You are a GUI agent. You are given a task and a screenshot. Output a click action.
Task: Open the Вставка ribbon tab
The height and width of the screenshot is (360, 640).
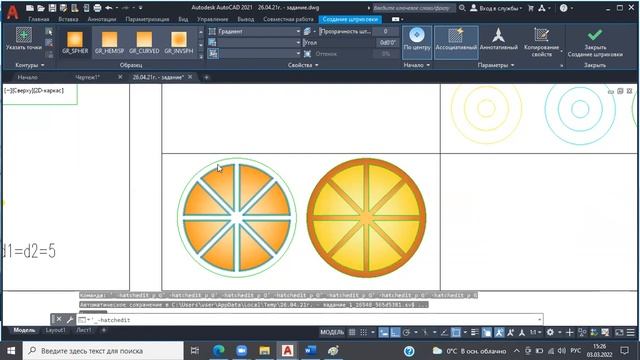coord(68,19)
